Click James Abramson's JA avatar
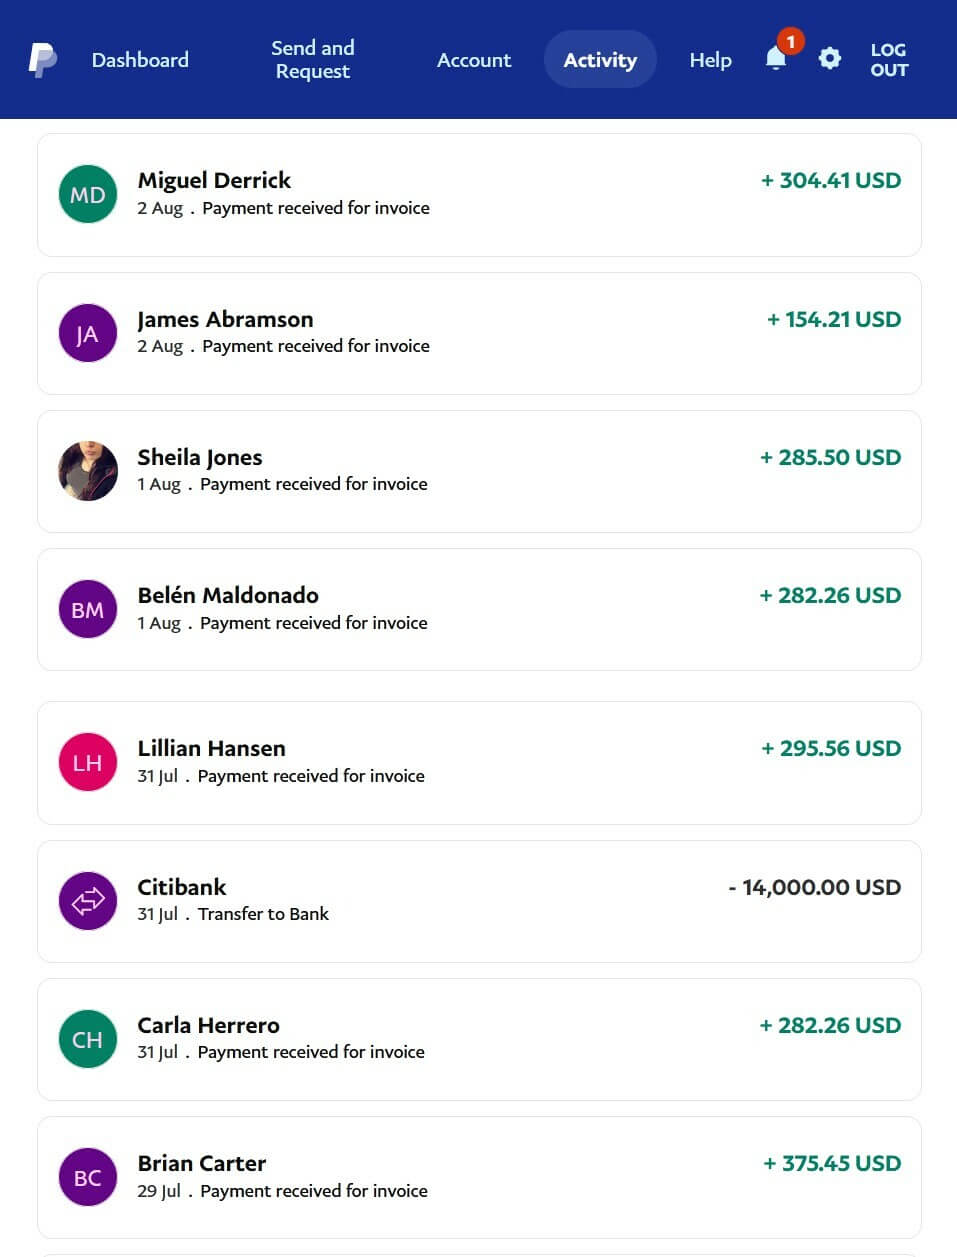 (88, 333)
